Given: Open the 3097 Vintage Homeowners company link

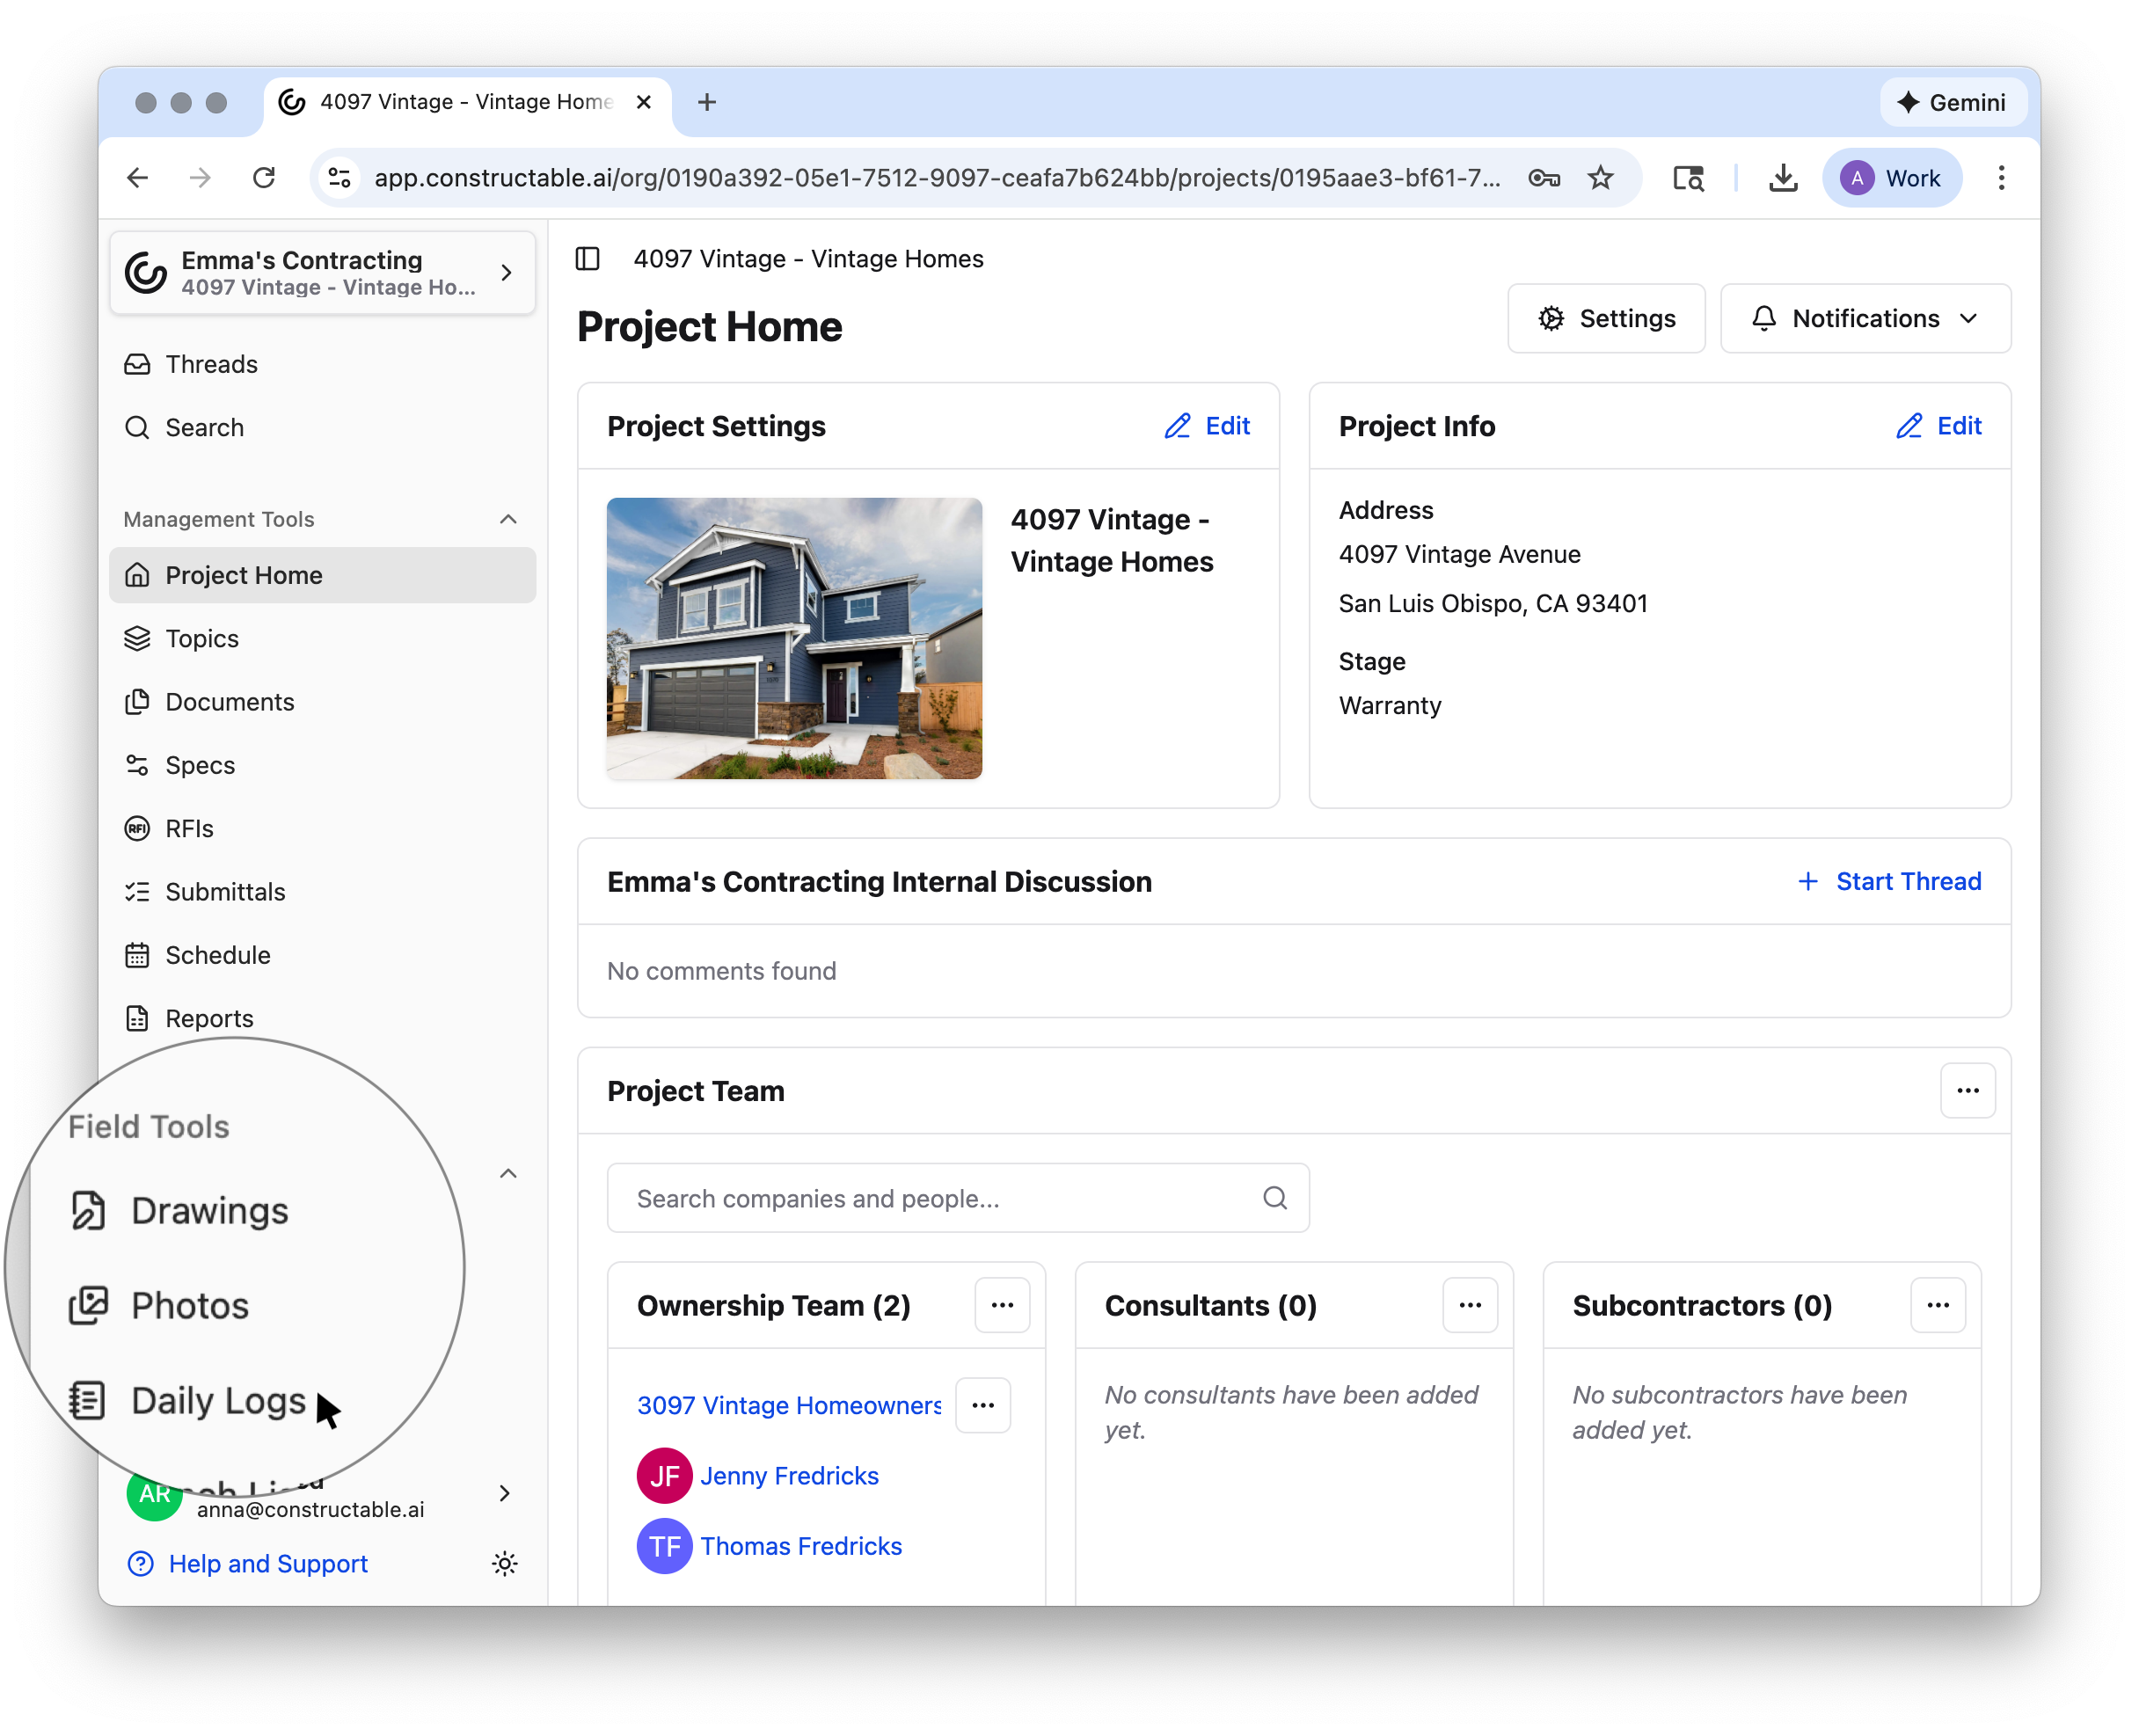Looking at the screenshot, I should 789,1405.
